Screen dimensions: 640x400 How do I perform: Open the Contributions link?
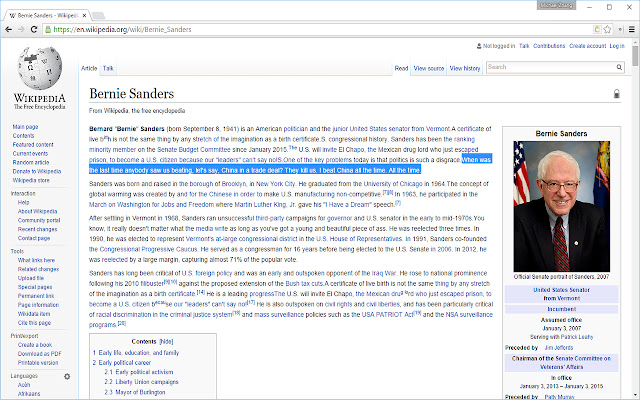tap(549, 46)
